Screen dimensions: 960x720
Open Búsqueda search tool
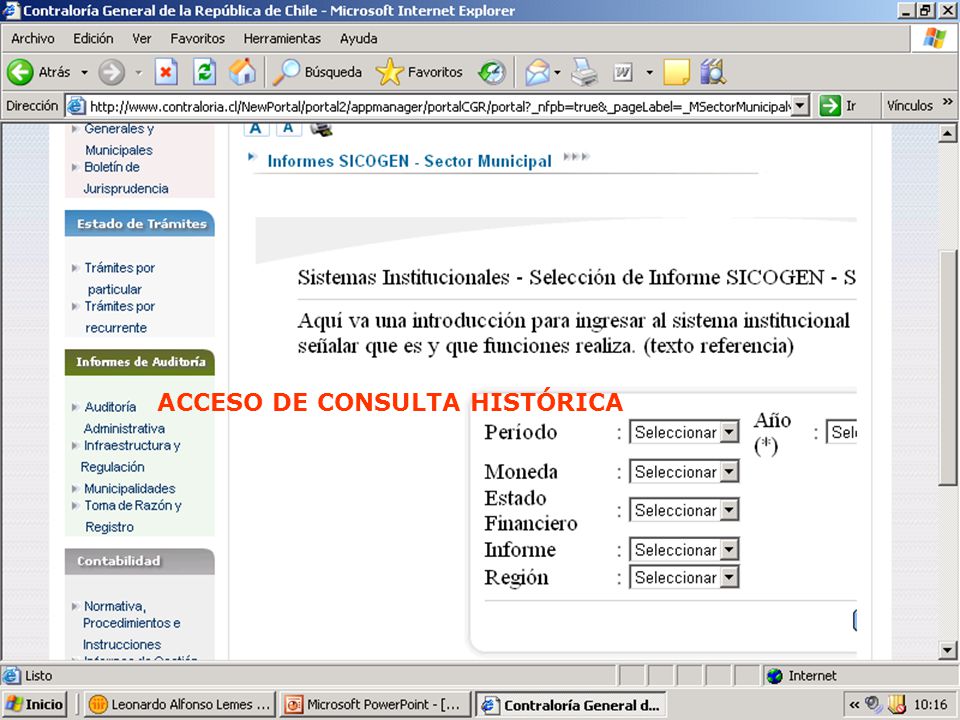pyautogui.click(x=317, y=72)
